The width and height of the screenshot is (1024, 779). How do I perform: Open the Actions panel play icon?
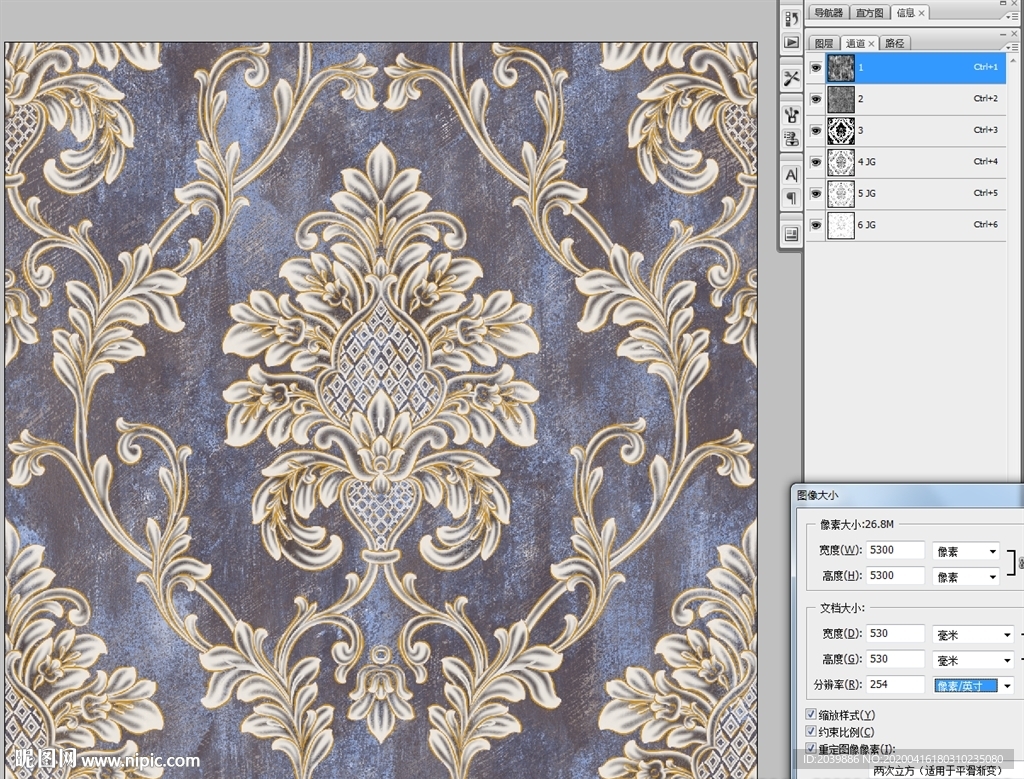tap(792, 42)
